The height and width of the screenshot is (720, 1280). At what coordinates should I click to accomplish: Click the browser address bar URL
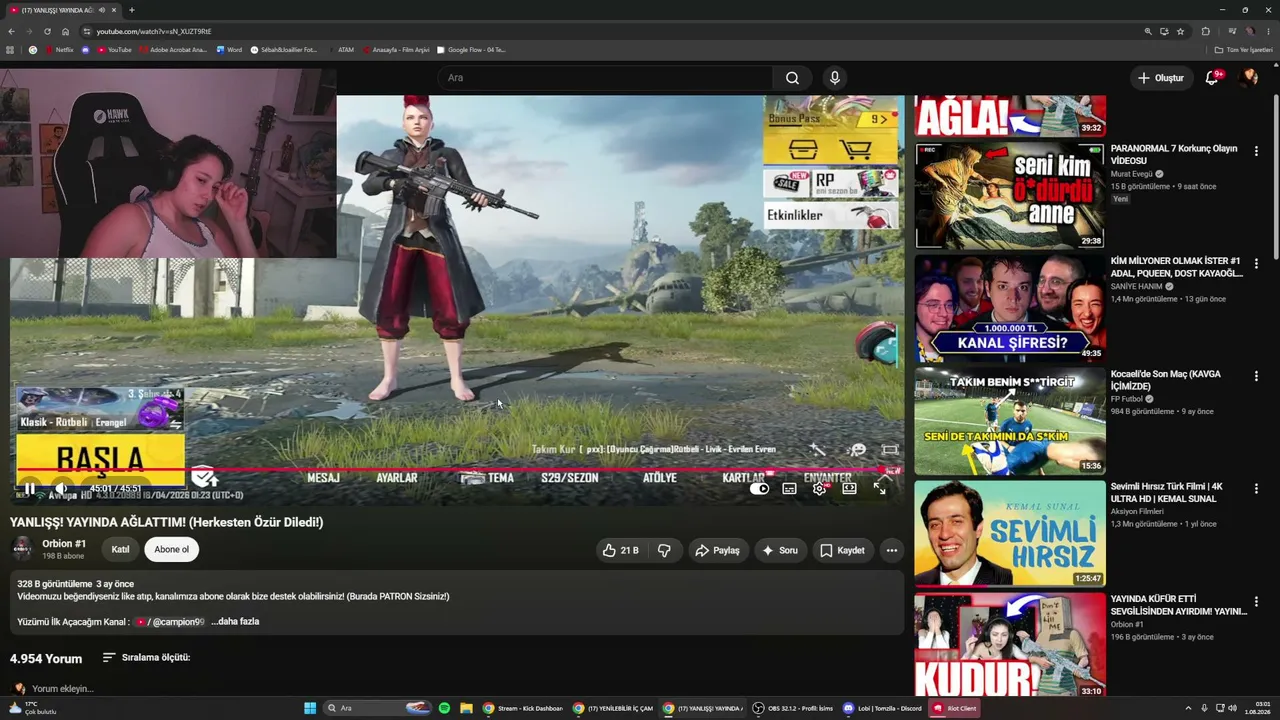coord(154,31)
